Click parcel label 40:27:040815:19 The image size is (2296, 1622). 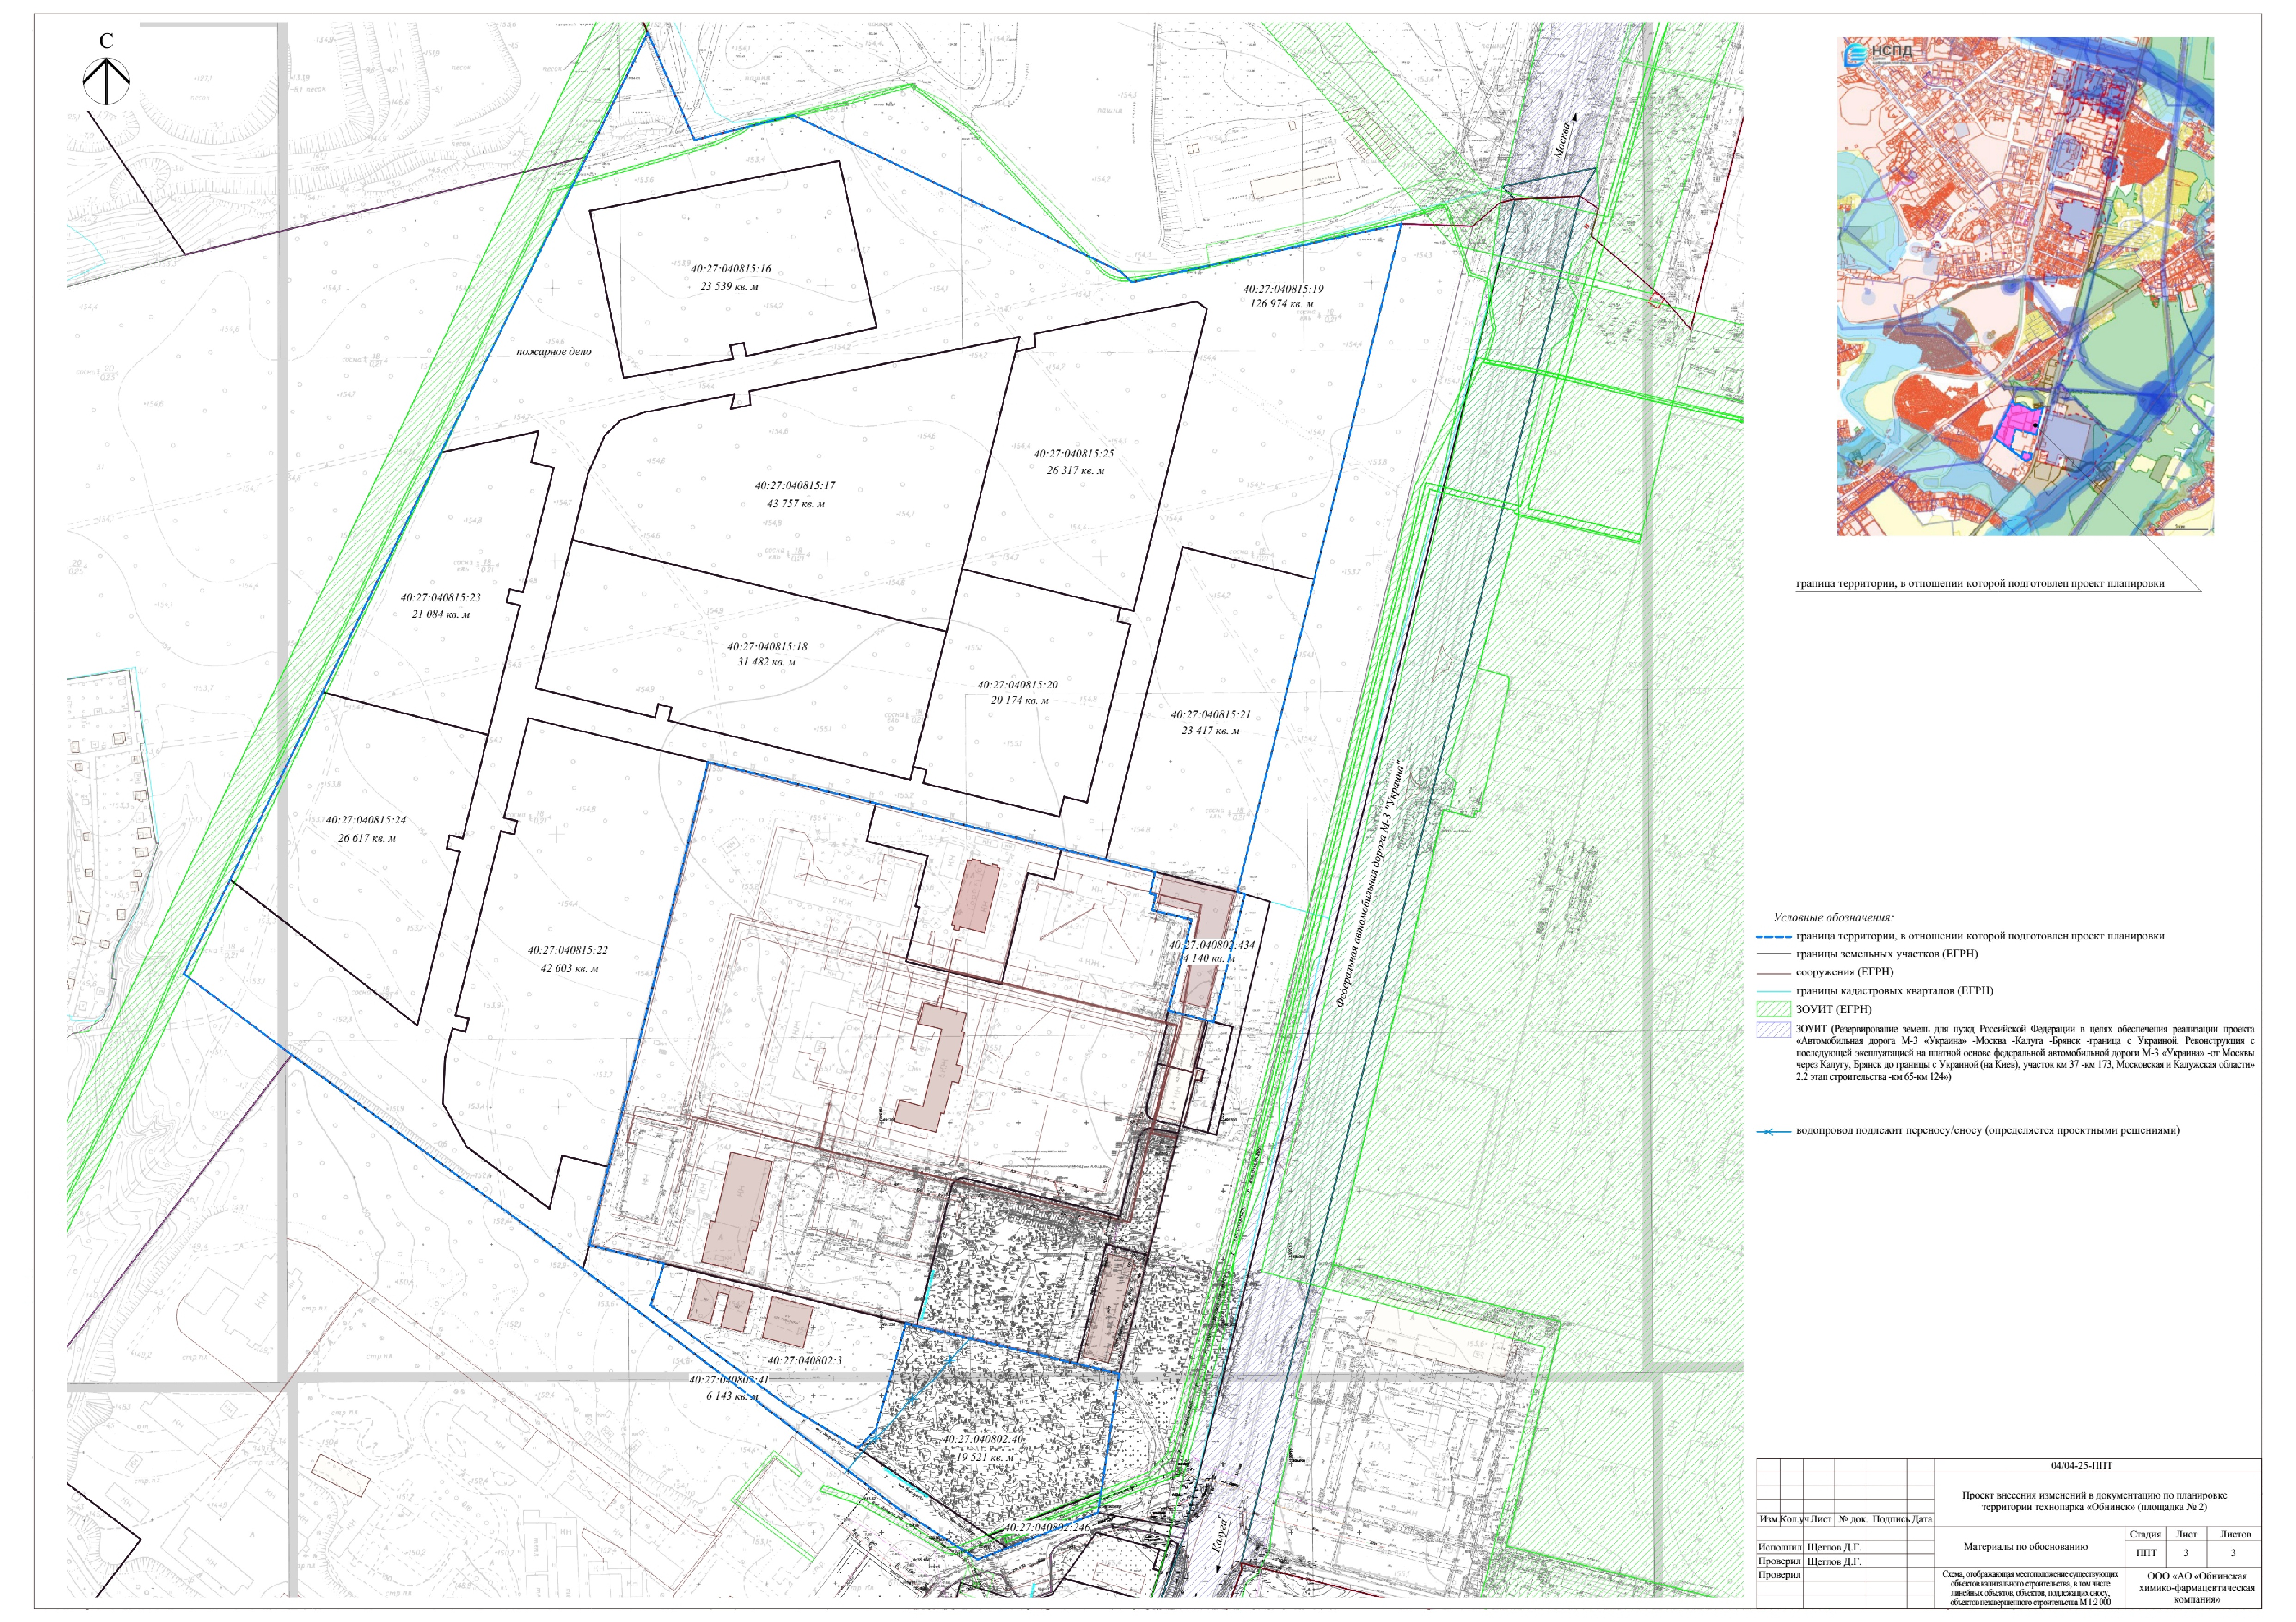point(1283,289)
